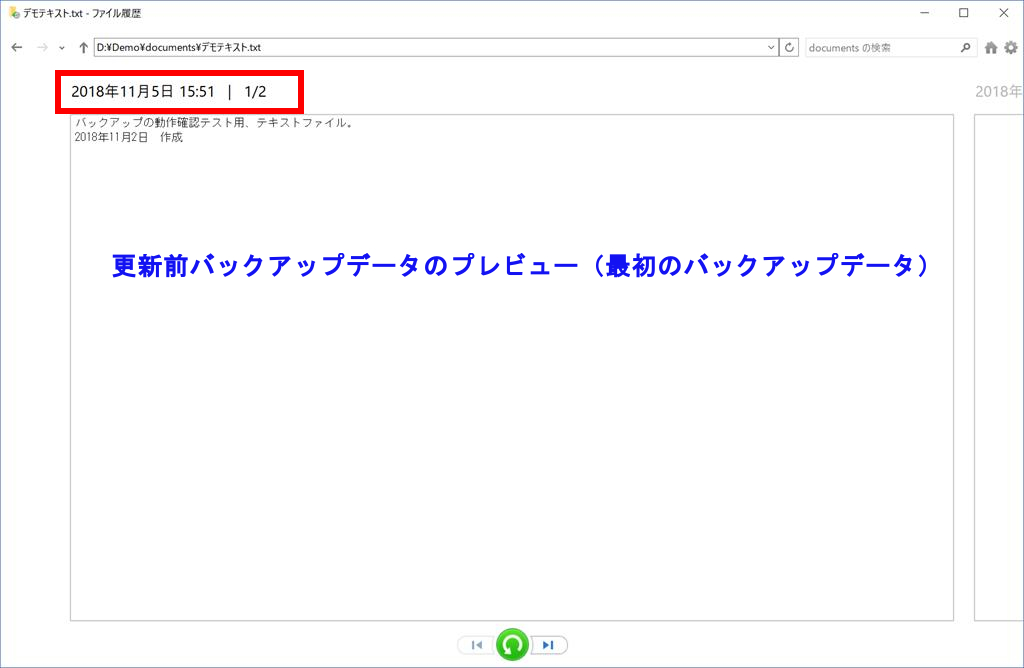This screenshot has height=668, width=1024.
Task: Click the D:\Demo\documents address path field
Action: (430, 47)
